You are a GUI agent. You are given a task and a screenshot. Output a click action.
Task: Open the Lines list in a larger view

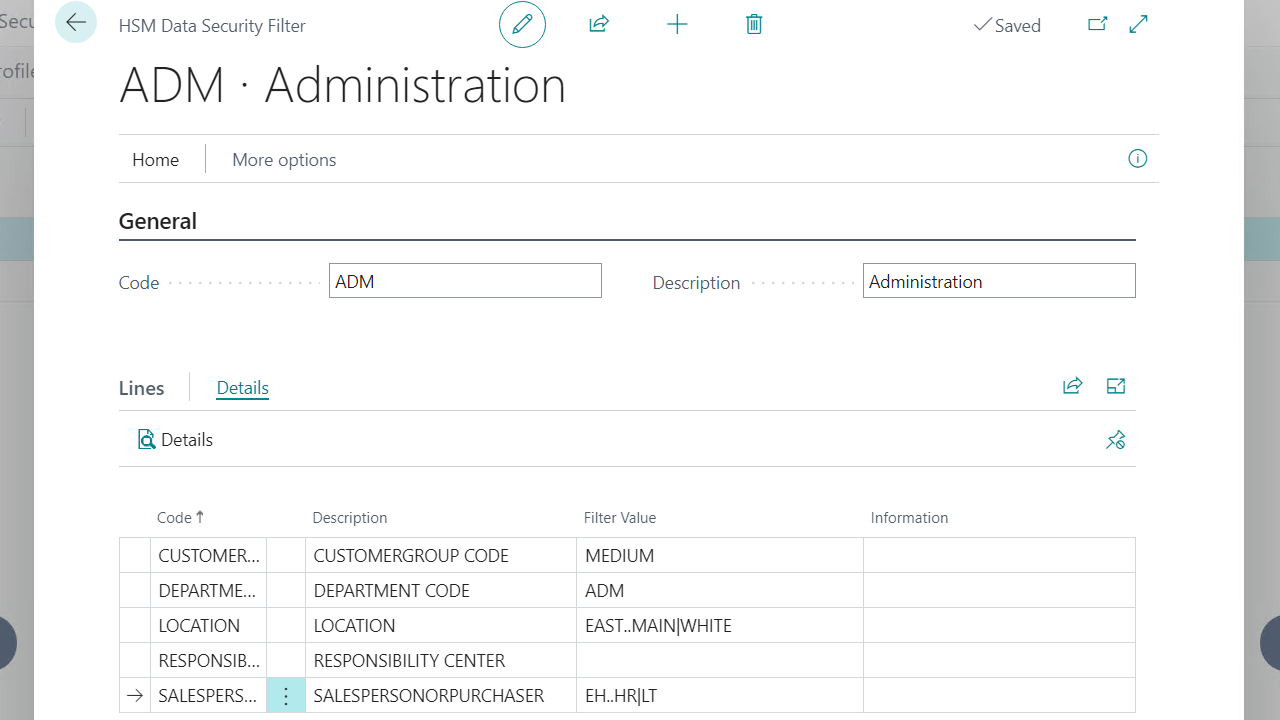point(1115,386)
